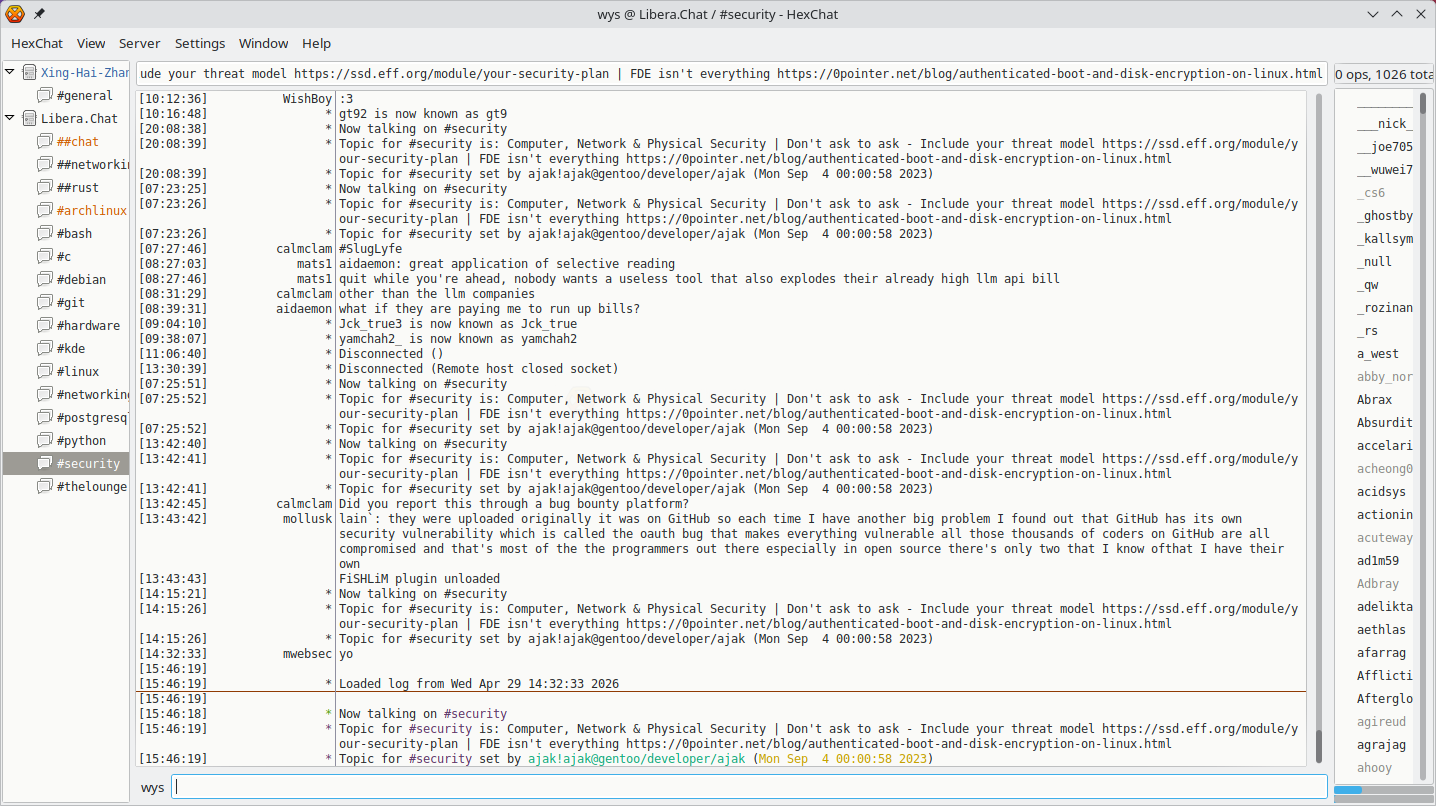This screenshot has height=806, width=1436.
Task: Choose the channel icon beside #archlinux
Action: click(45, 211)
